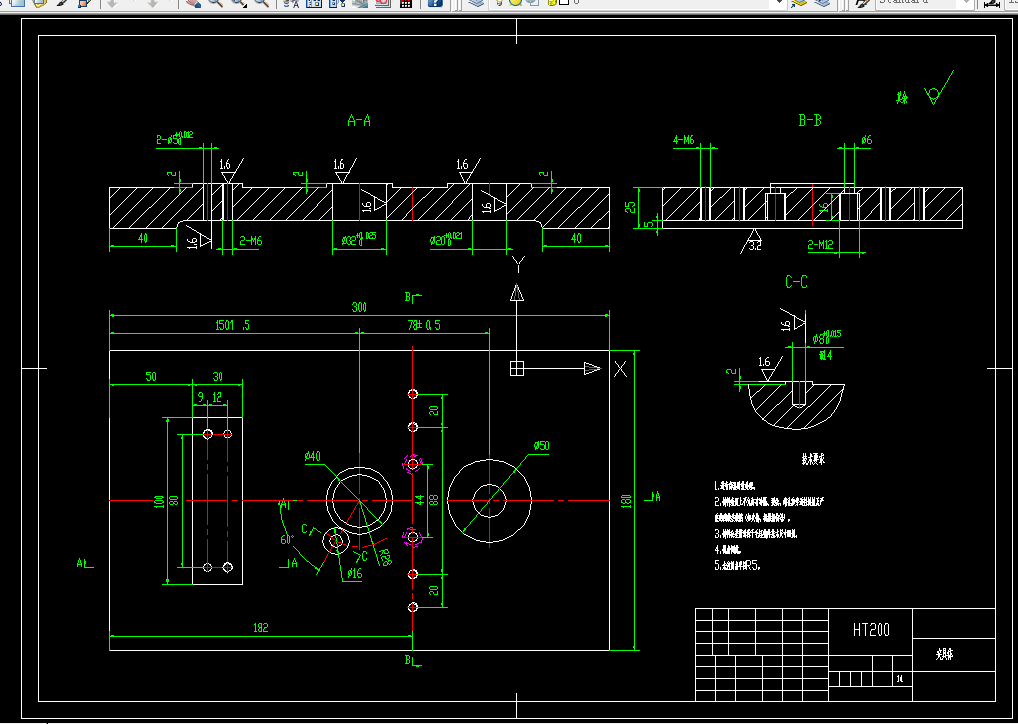Click the ø16 diameter label
Screen dimensions: 1018x724
(354, 573)
